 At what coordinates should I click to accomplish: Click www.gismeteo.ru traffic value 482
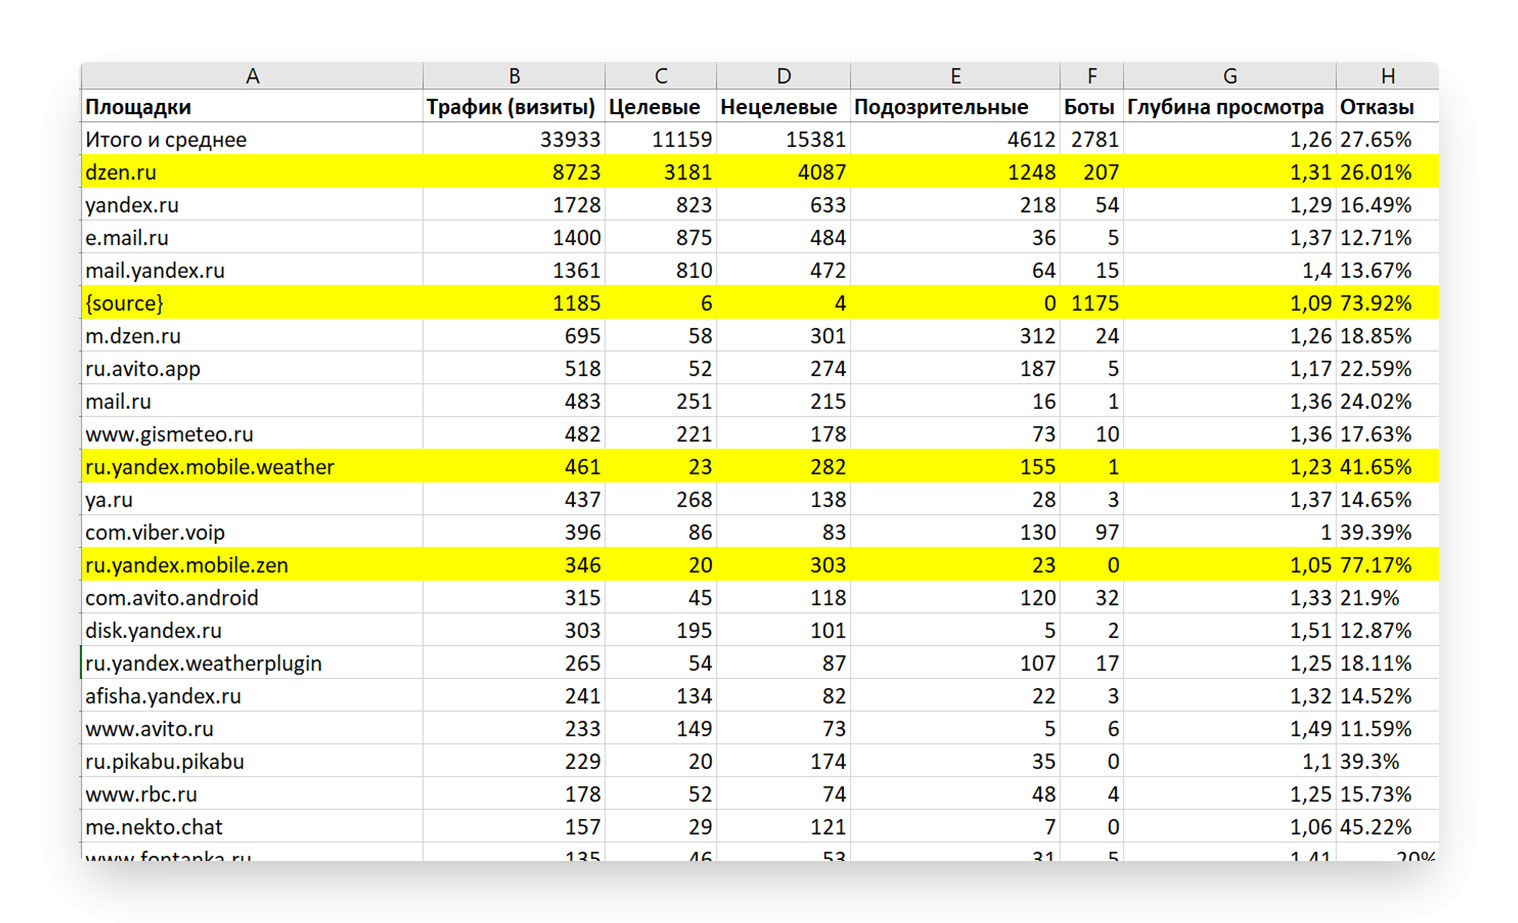point(514,434)
